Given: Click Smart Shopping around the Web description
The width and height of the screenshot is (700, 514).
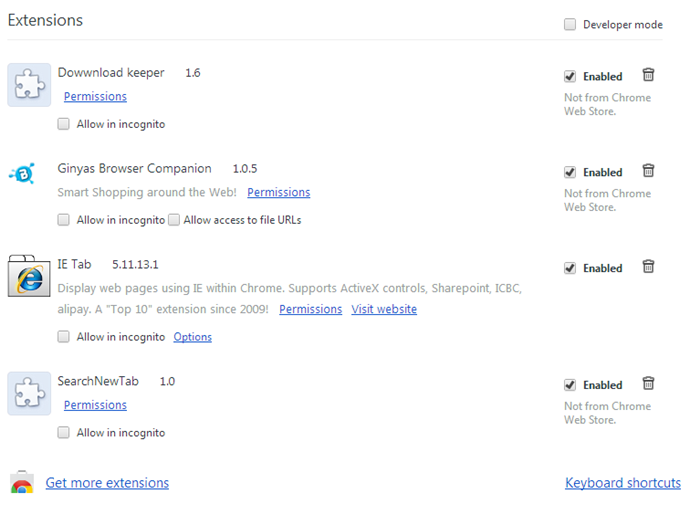Looking at the screenshot, I should 147,192.
